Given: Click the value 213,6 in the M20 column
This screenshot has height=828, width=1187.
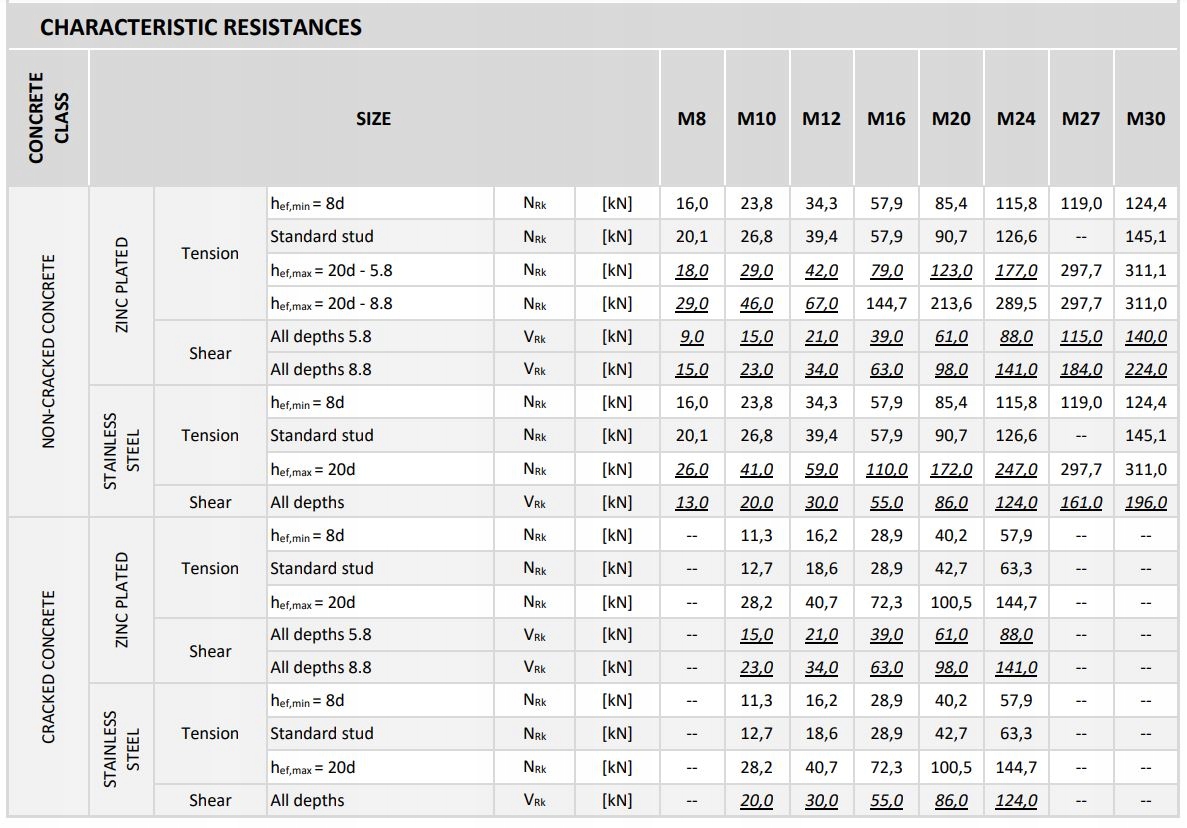Looking at the screenshot, I should [951, 304].
